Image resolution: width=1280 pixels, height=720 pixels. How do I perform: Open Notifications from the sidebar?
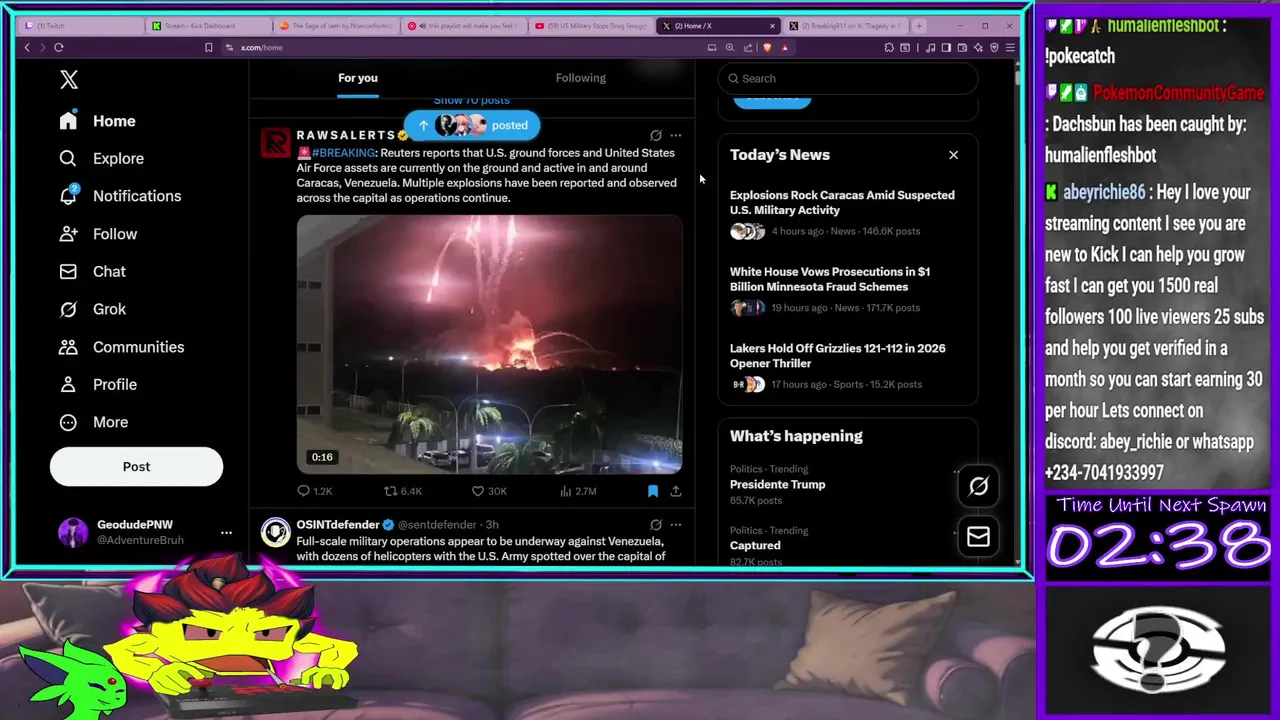[120, 196]
